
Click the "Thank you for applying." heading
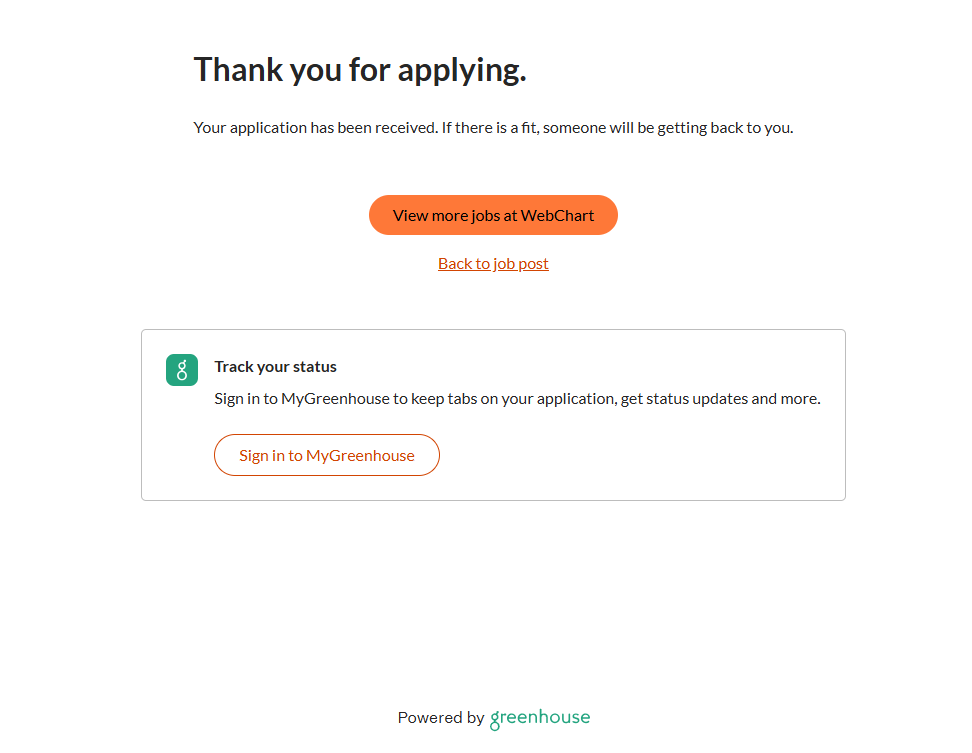coord(360,70)
